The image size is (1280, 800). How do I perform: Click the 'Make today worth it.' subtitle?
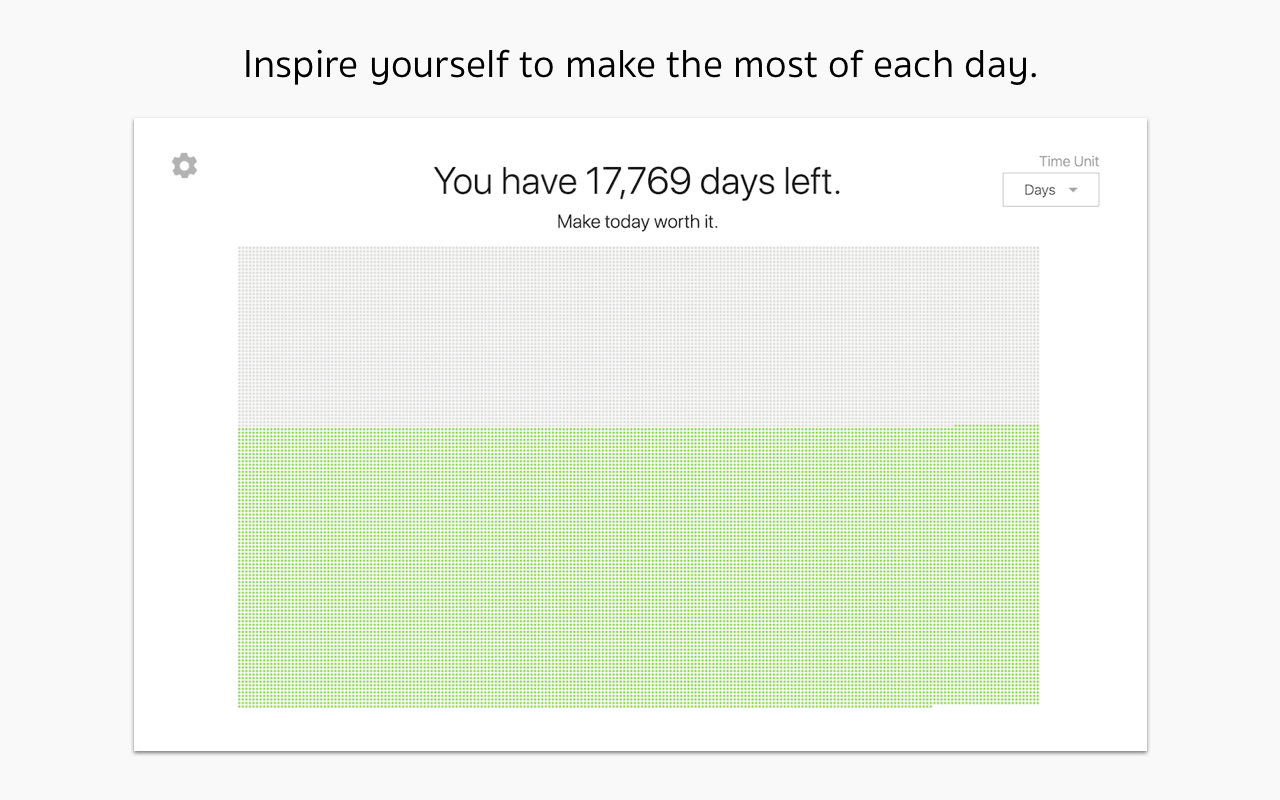[x=638, y=222]
